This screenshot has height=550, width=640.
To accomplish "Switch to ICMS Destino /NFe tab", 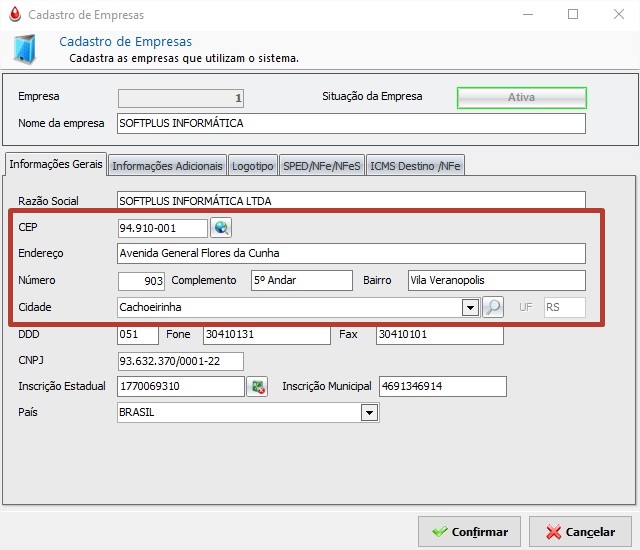I will coord(415,166).
